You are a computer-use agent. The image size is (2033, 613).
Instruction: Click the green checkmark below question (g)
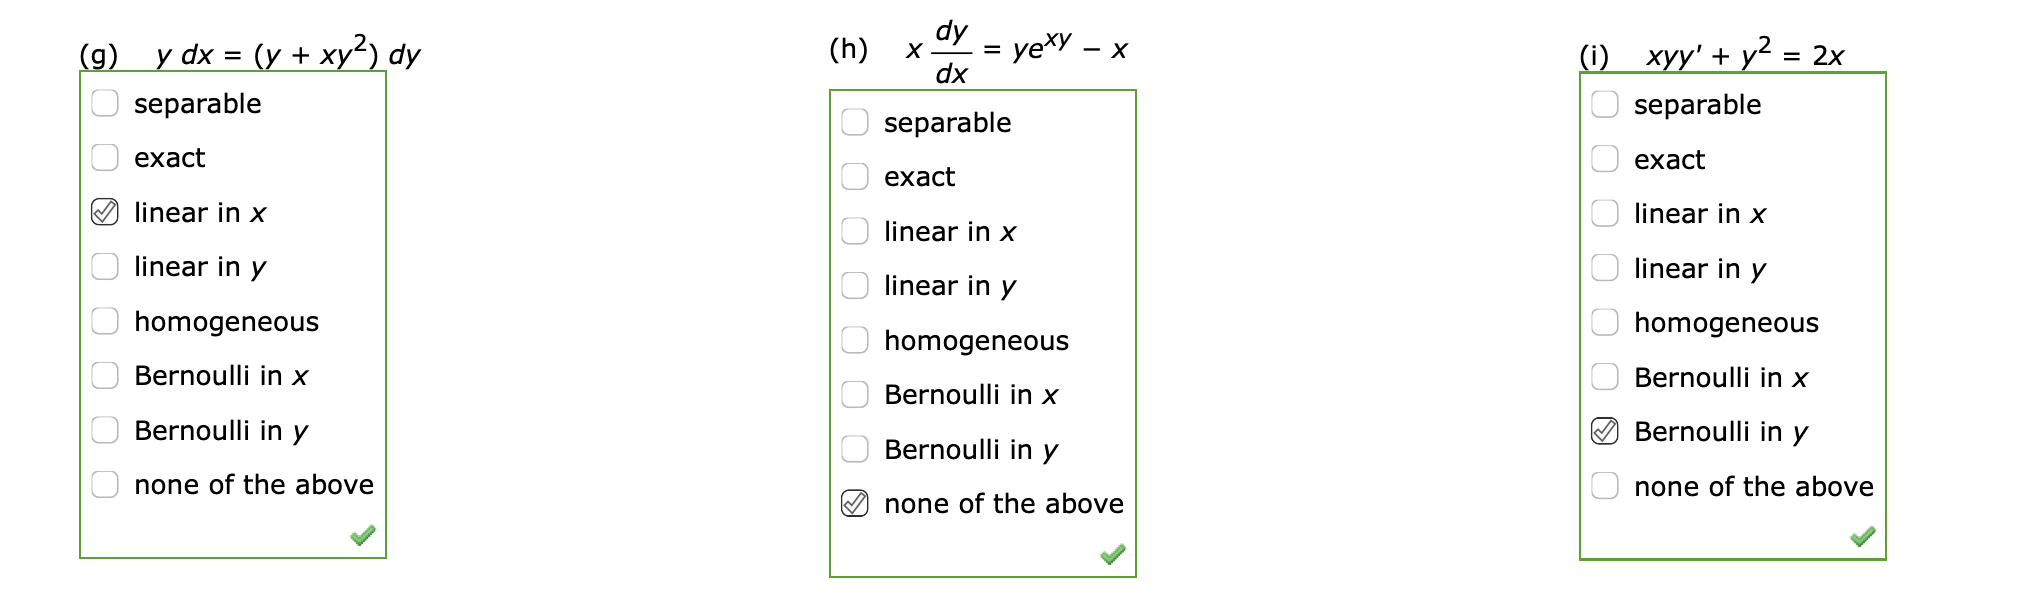tap(363, 536)
